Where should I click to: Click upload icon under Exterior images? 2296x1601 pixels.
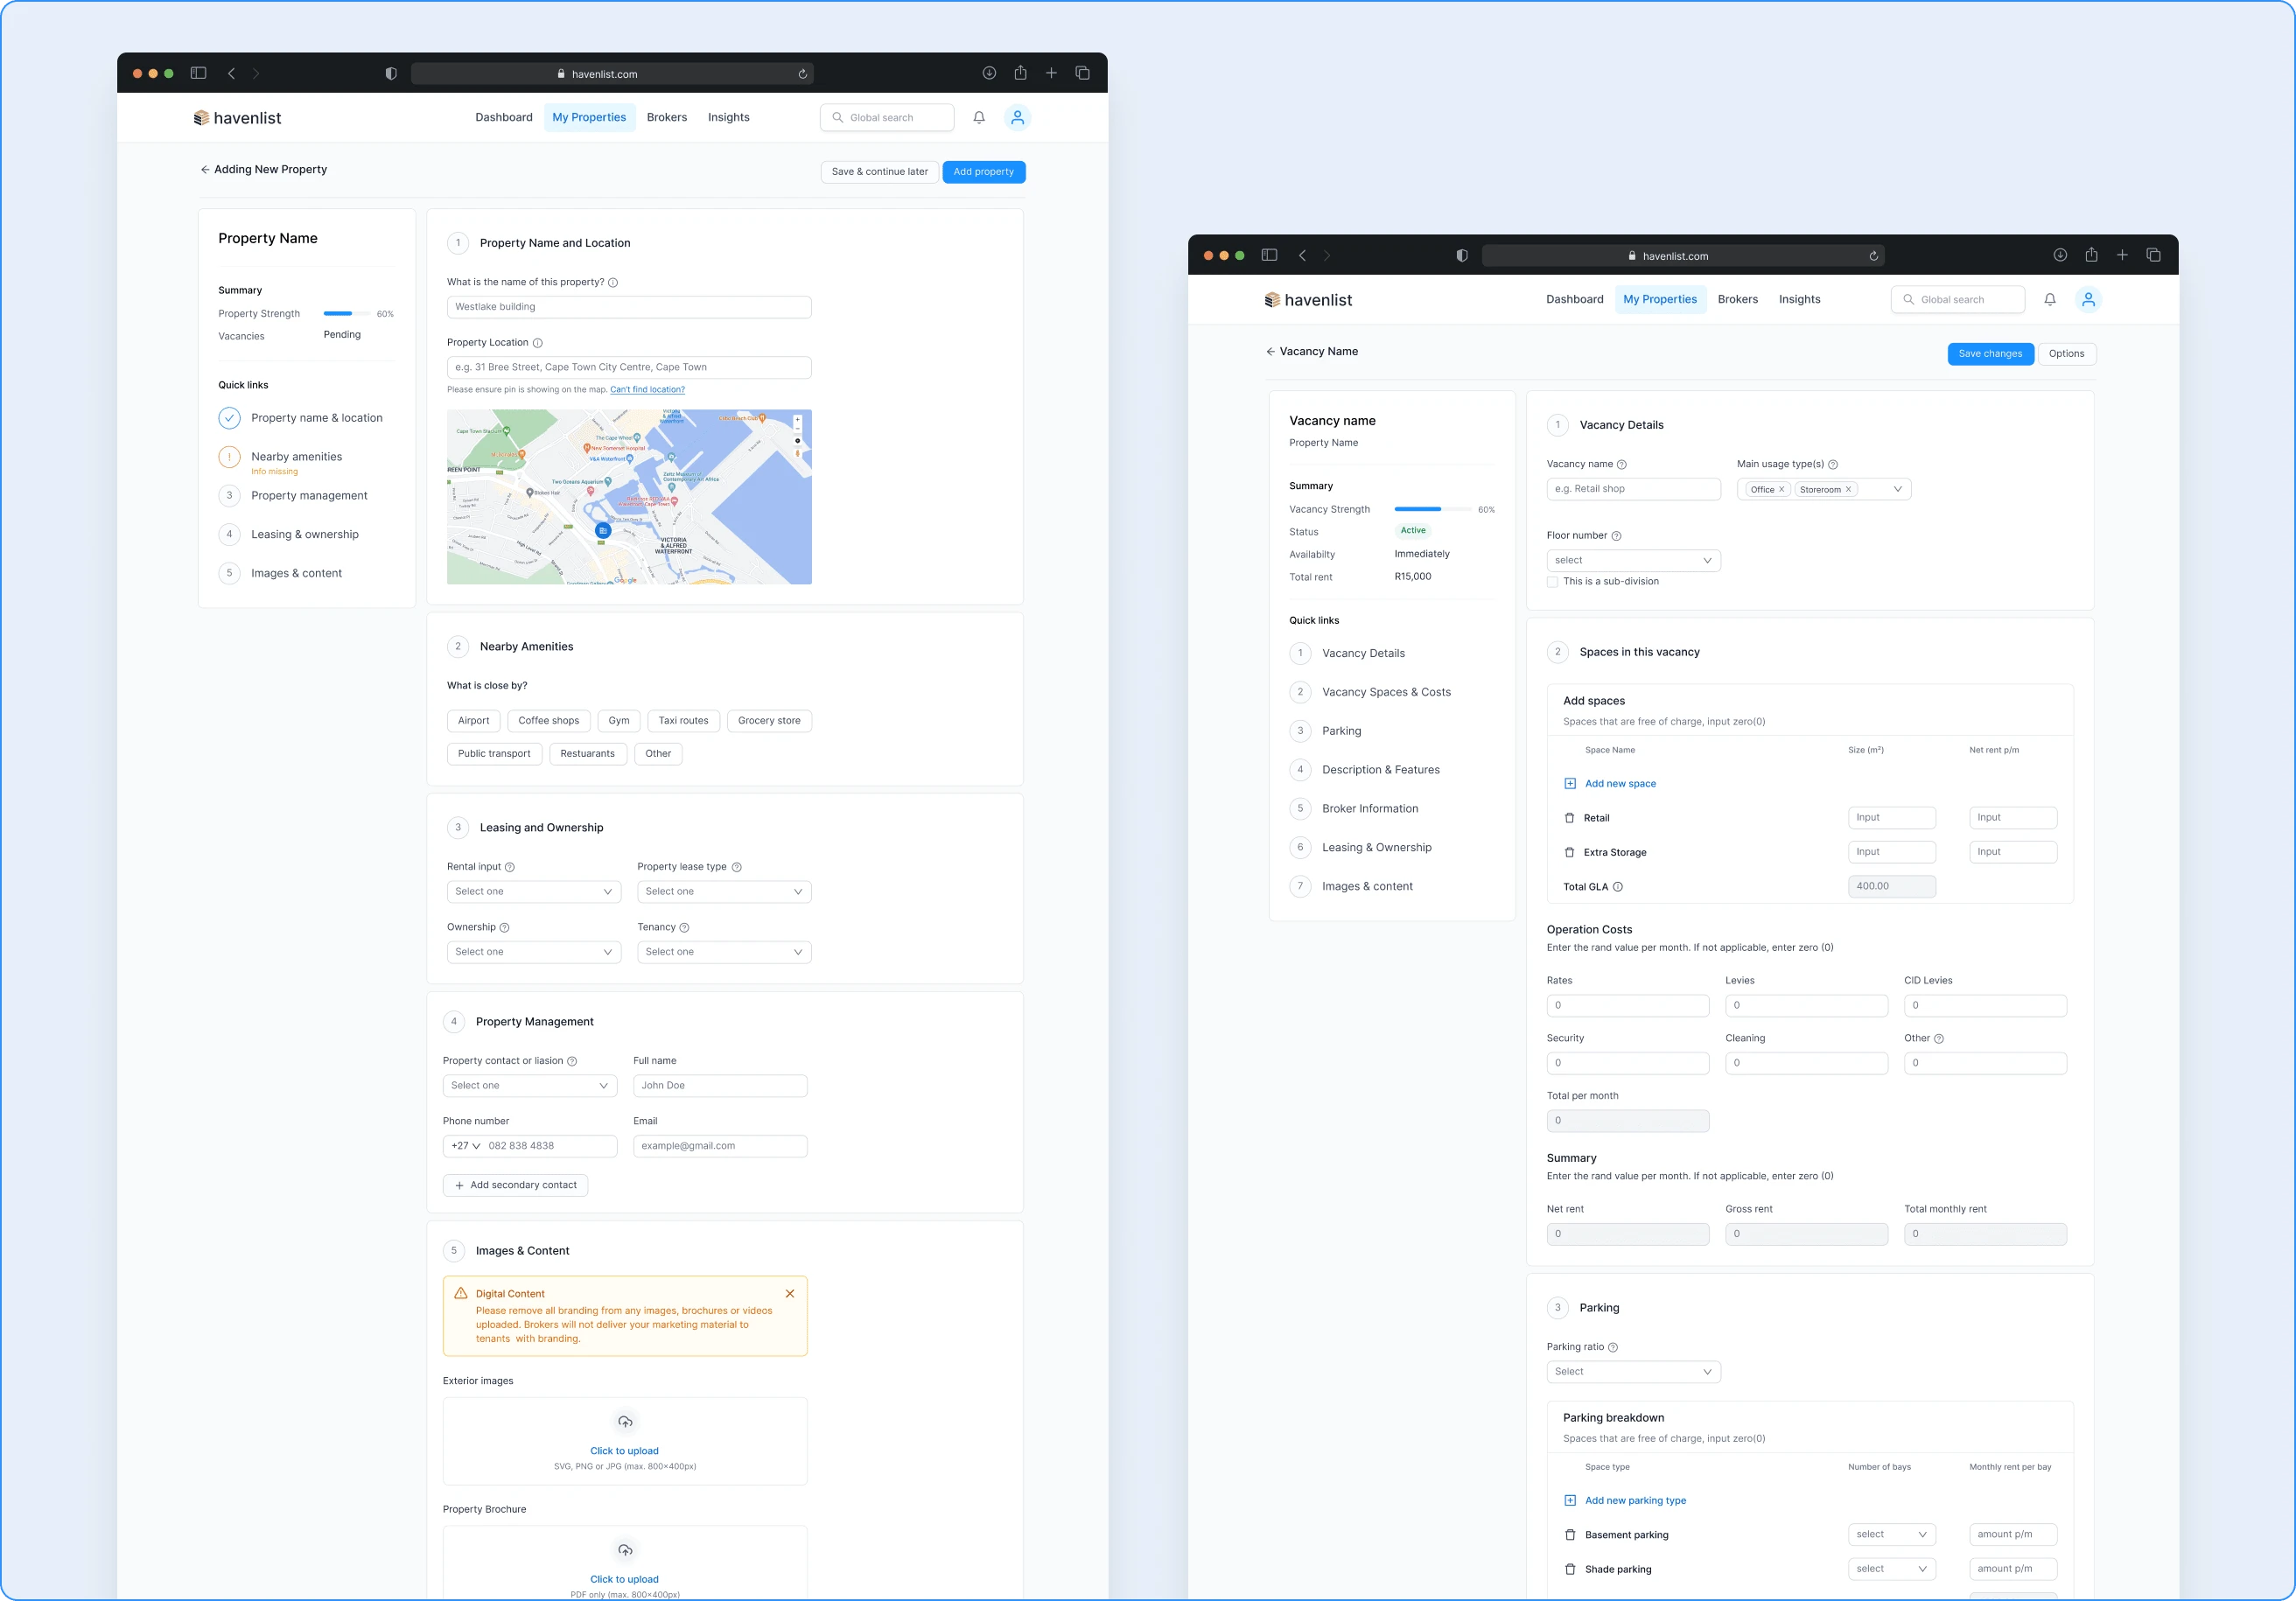tap(625, 1422)
